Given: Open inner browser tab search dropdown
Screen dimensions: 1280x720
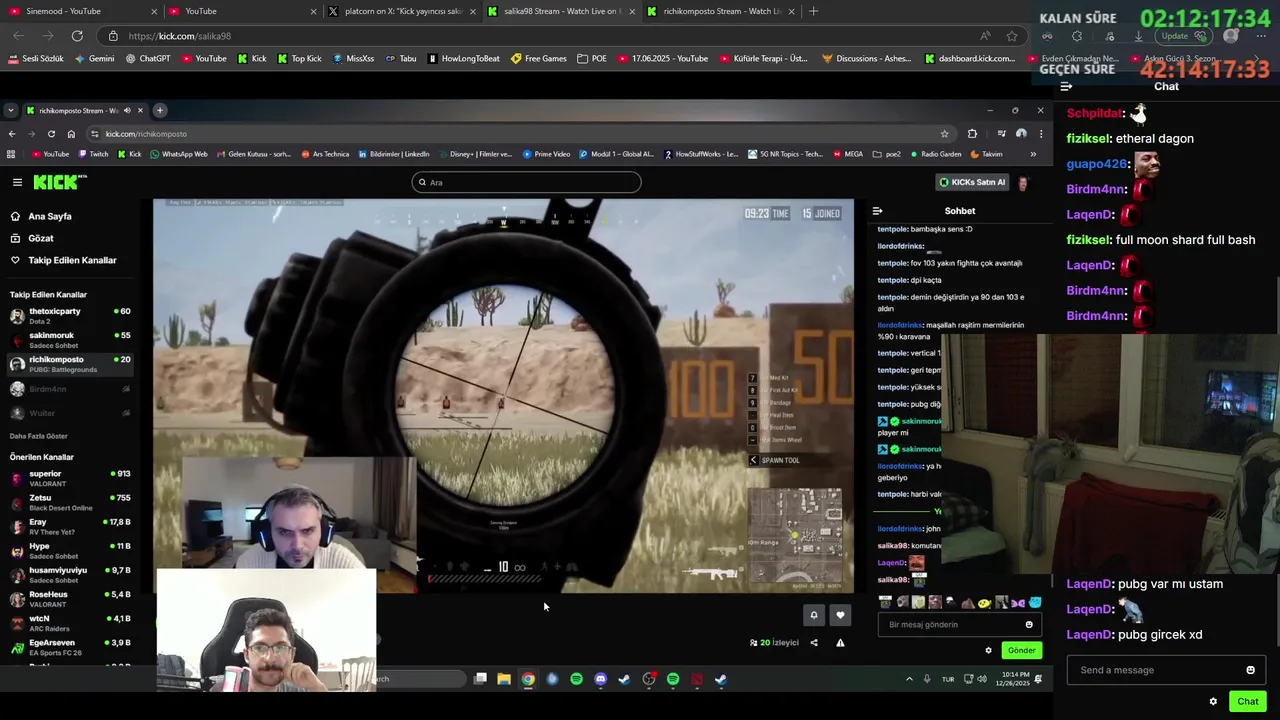Looking at the screenshot, I should tap(11, 110).
